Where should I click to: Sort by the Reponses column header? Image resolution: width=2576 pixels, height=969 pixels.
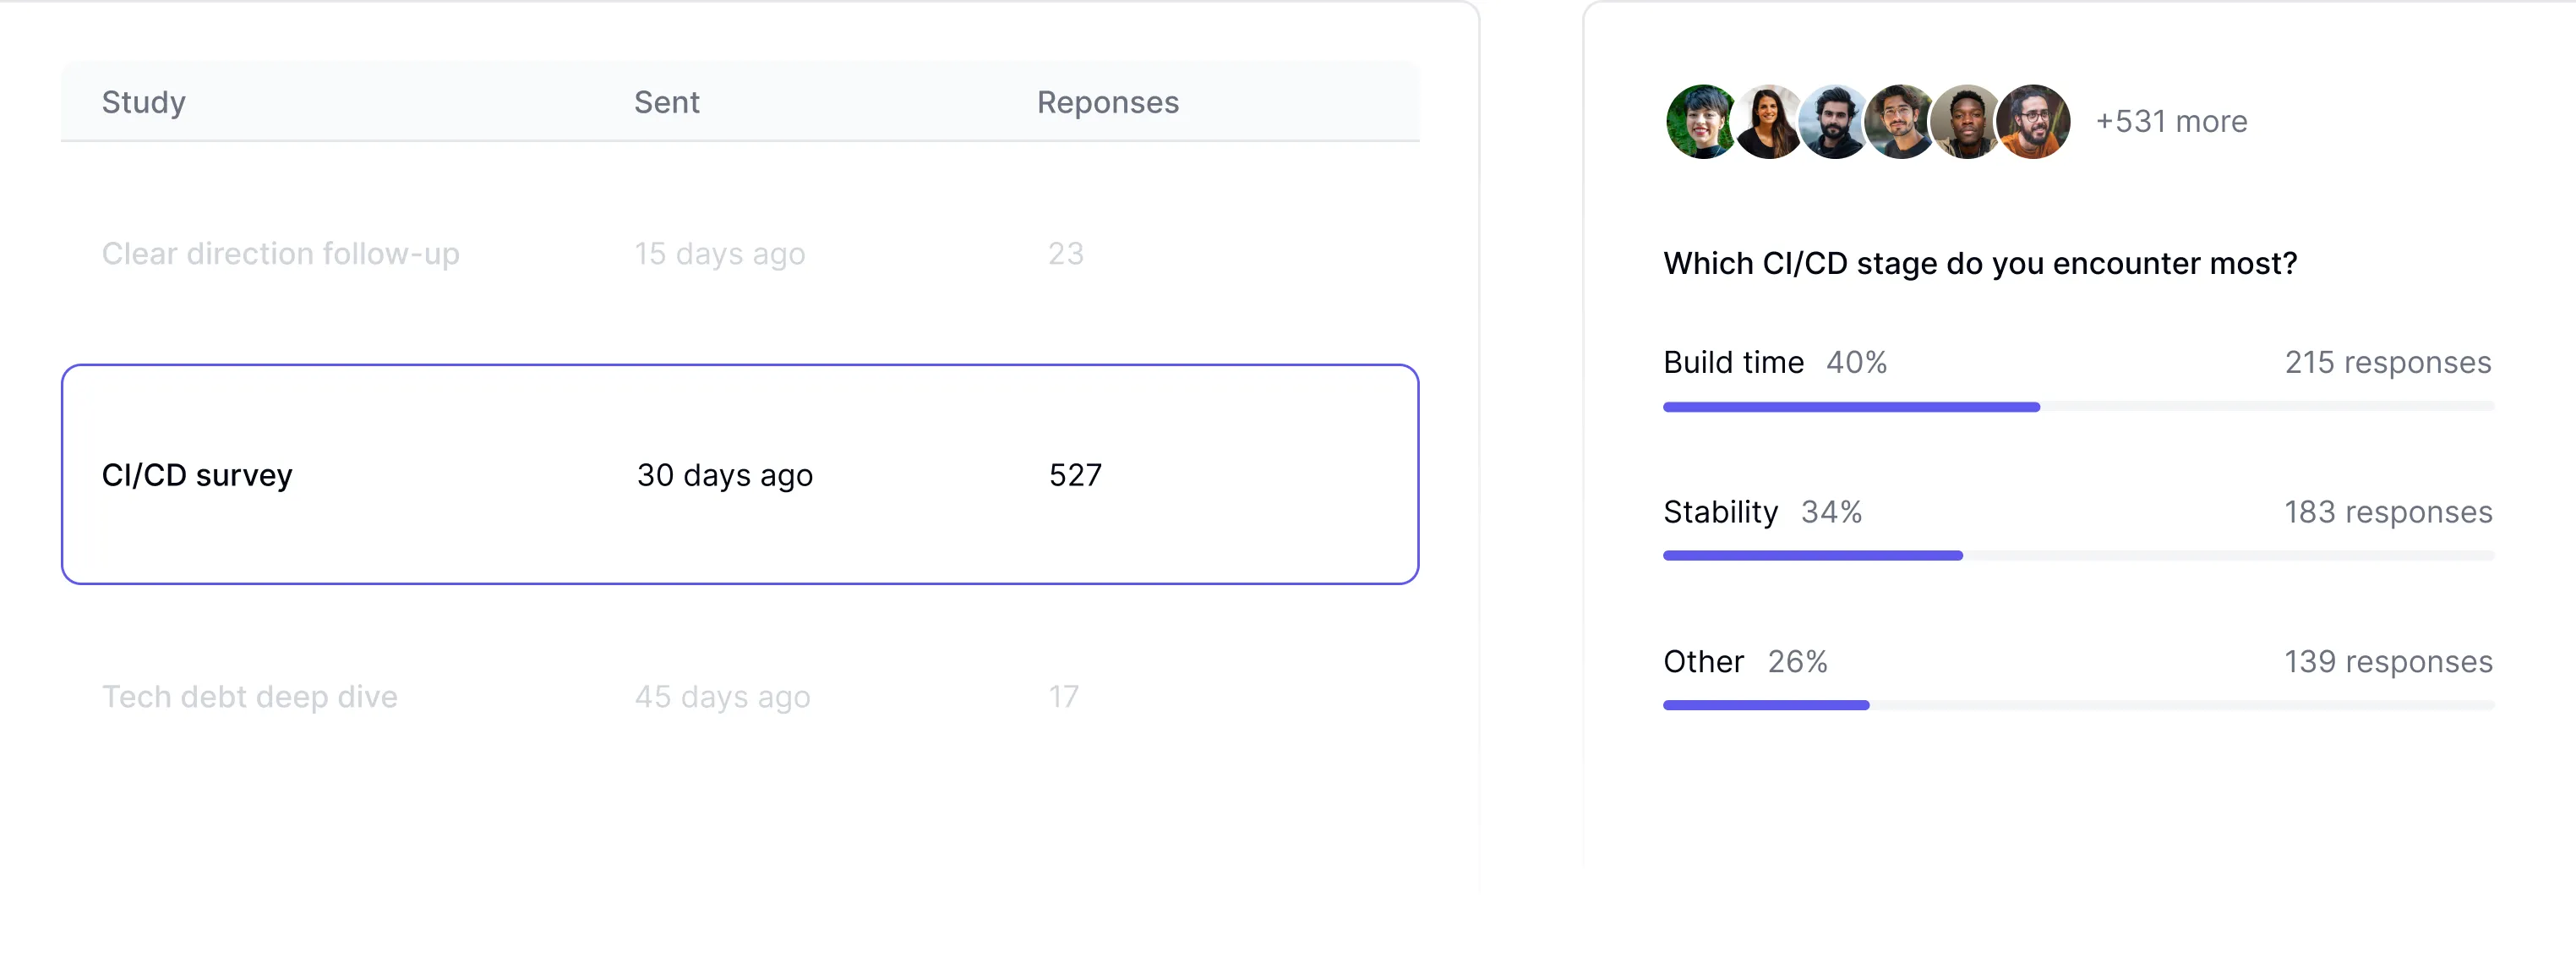point(1107,102)
